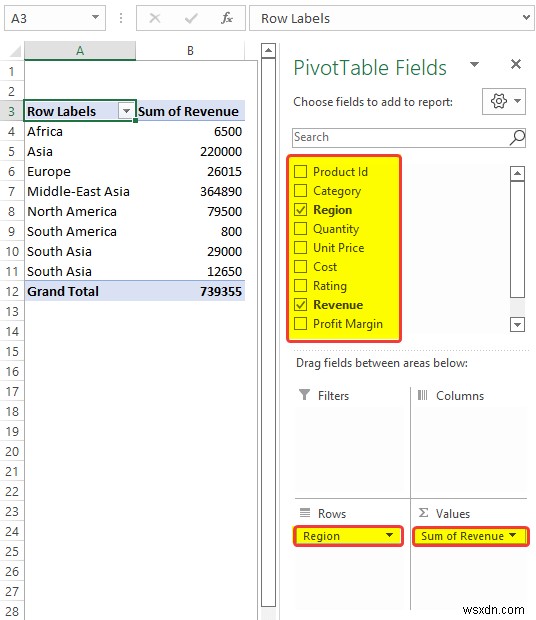Open the Region field dropdown in Rows area

(x=389, y=535)
